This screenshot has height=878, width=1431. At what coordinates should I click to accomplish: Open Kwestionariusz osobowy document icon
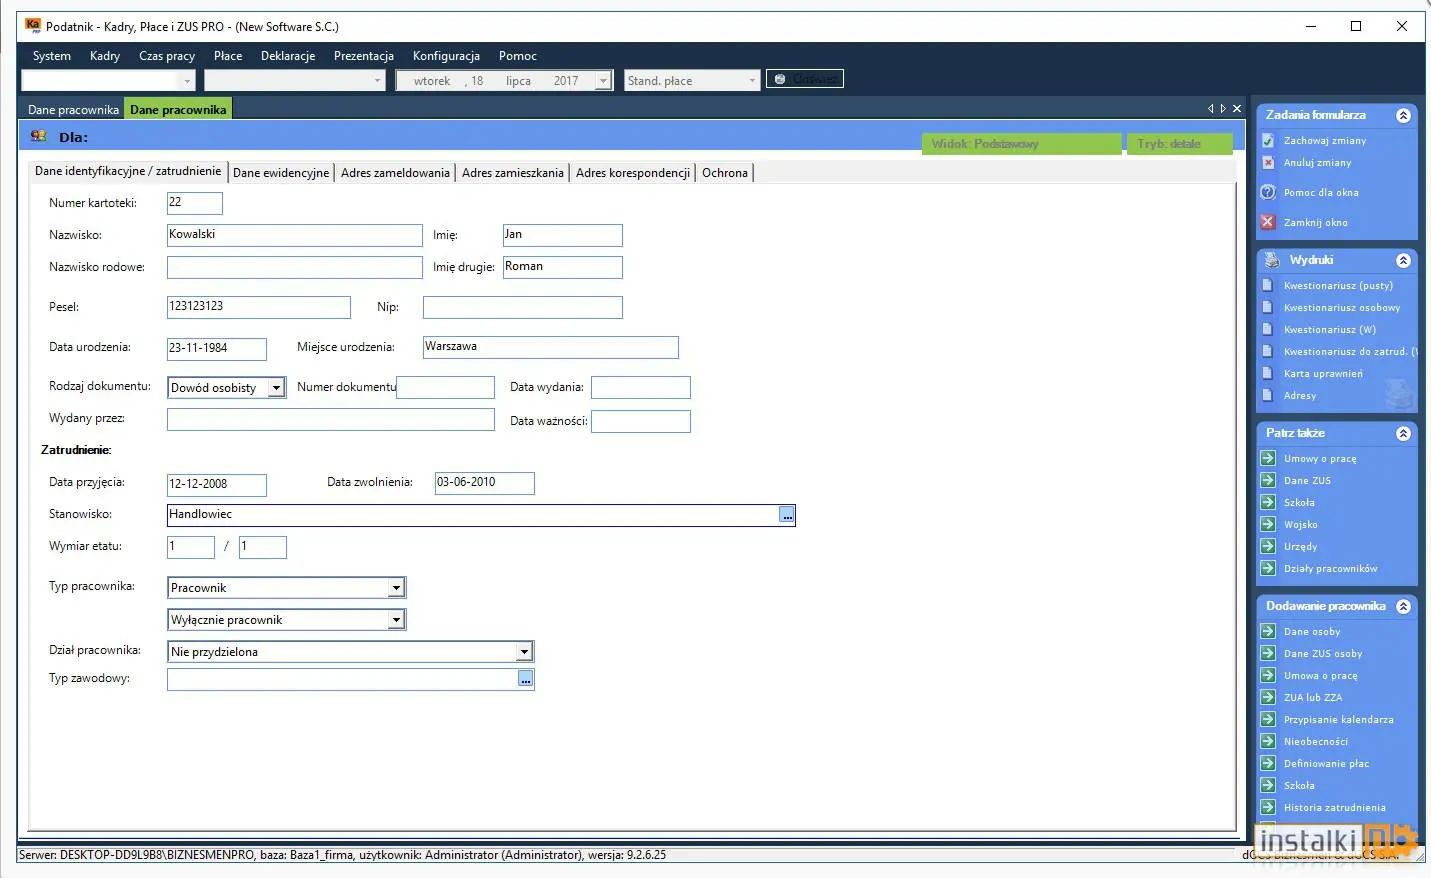point(1268,307)
